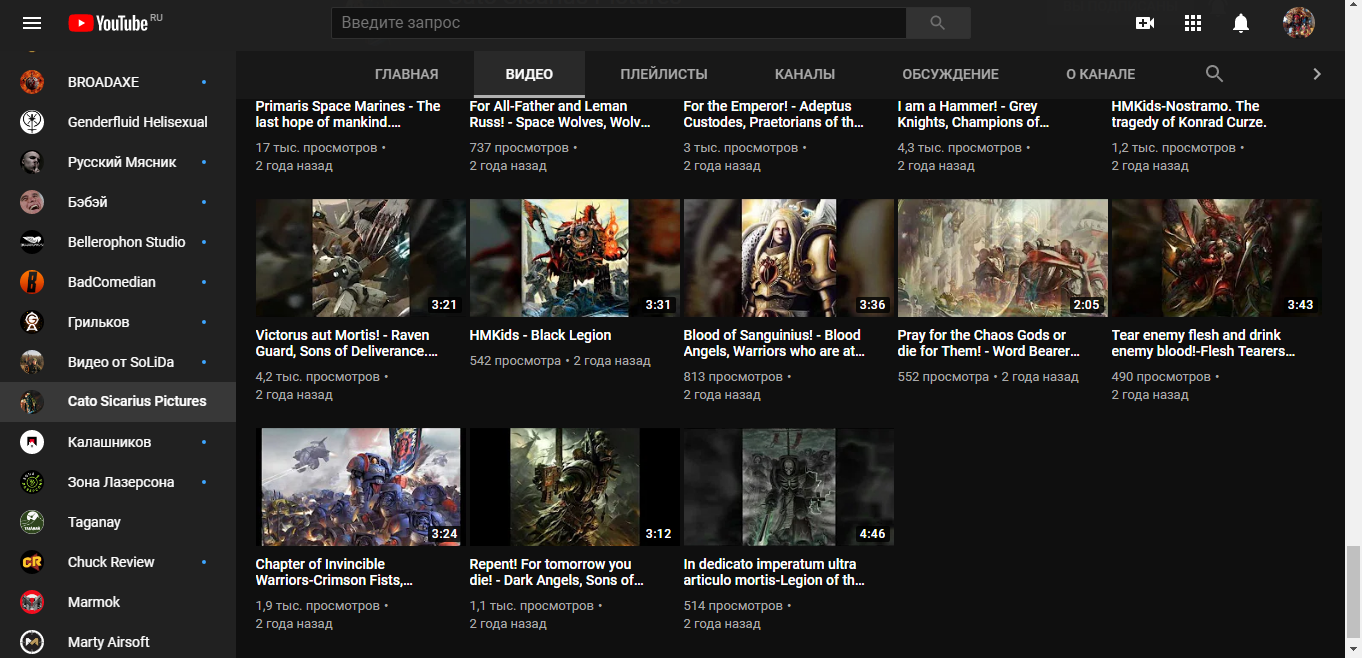Image resolution: width=1362 pixels, height=658 pixels.
Task: Click the Введите запрос search field
Action: (618, 23)
